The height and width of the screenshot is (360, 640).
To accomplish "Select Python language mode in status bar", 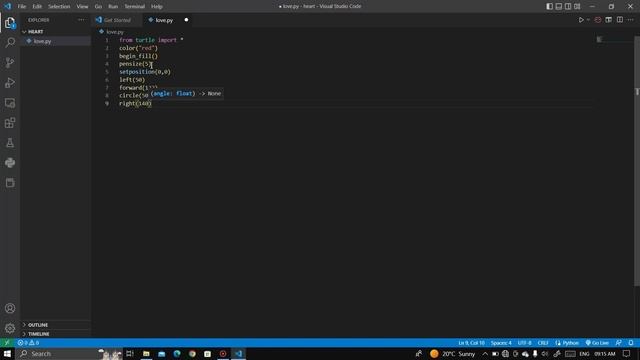I will [570, 343].
